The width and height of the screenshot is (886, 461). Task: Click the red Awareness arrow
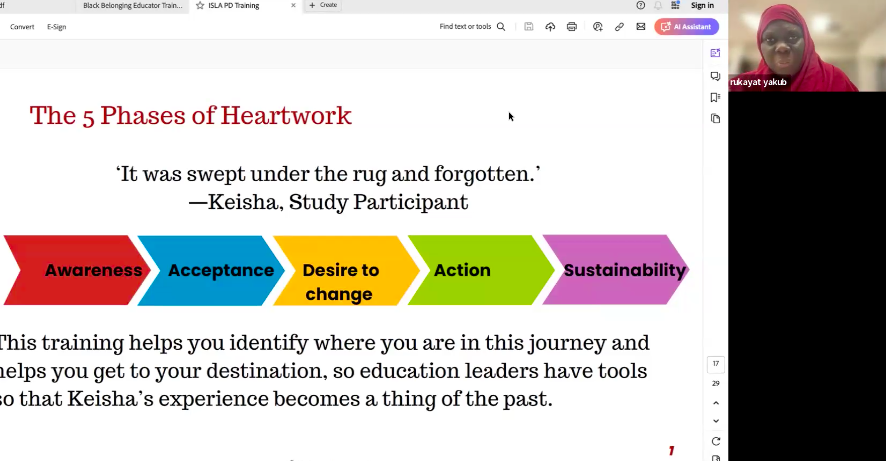click(76, 271)
